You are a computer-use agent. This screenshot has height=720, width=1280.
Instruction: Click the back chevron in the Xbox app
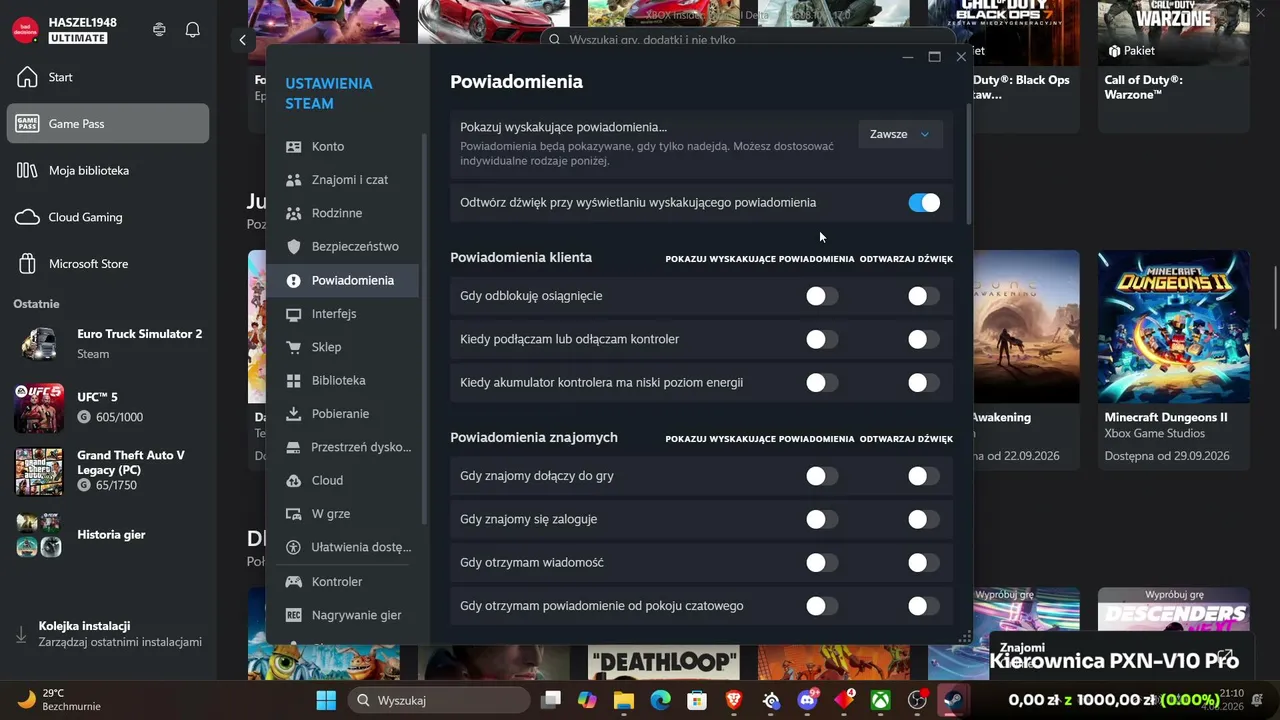click(243, 40)
